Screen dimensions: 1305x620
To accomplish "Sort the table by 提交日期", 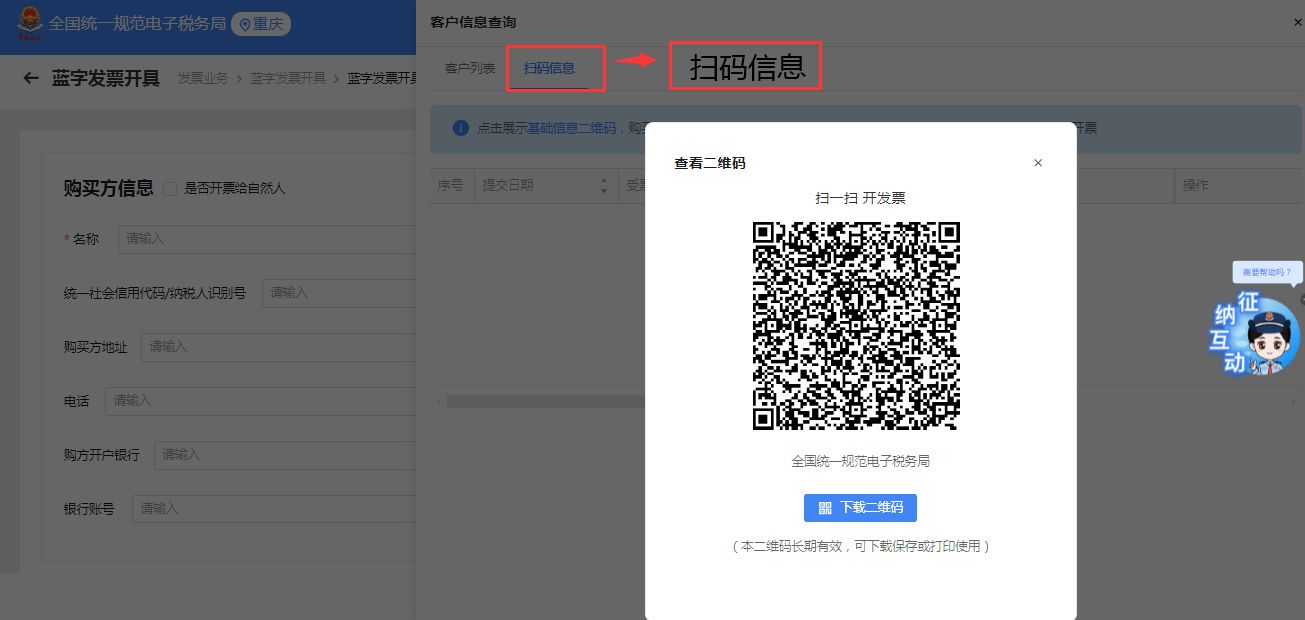I will click(x=603, y=186).
